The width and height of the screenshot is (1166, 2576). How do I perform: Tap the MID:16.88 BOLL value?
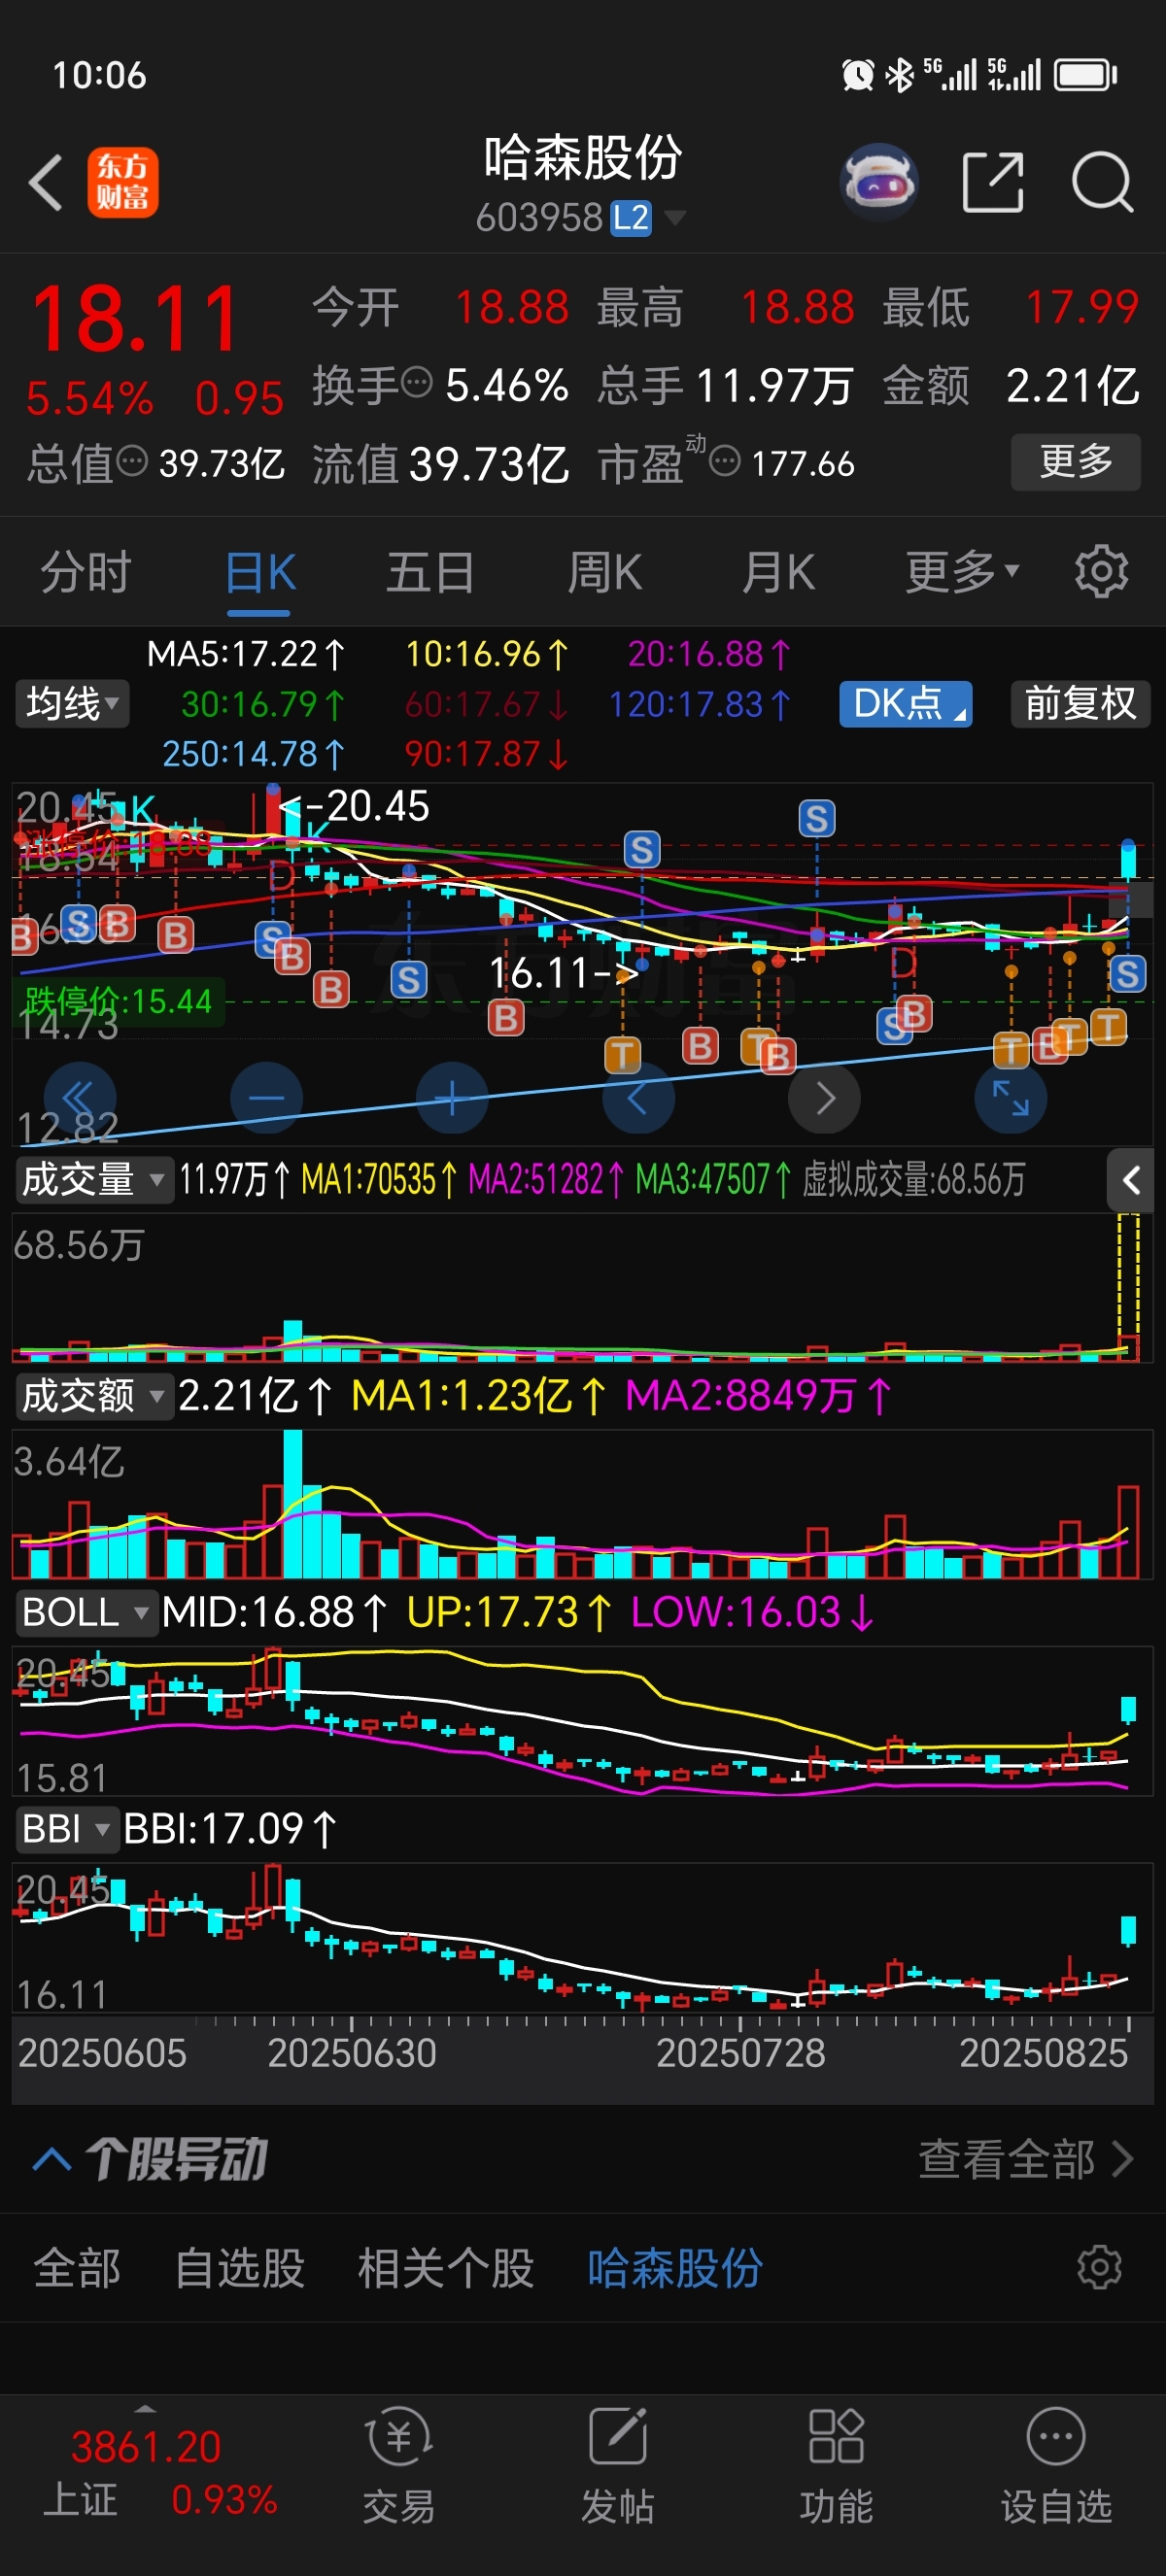point(273,1612)
